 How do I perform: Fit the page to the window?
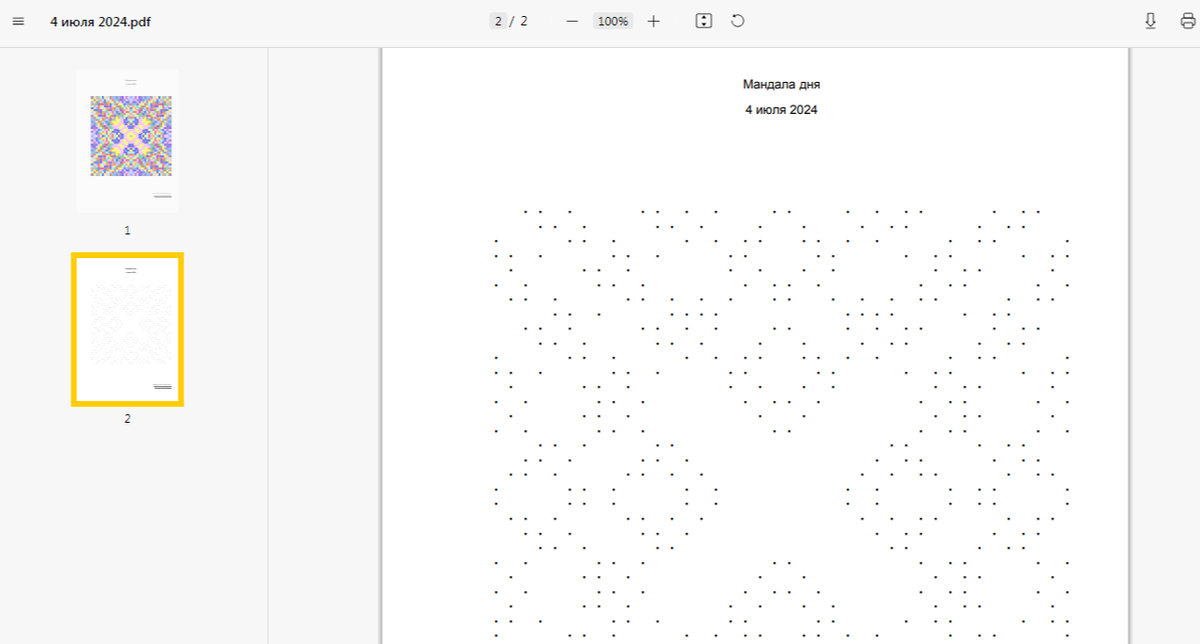coord(704,21)
